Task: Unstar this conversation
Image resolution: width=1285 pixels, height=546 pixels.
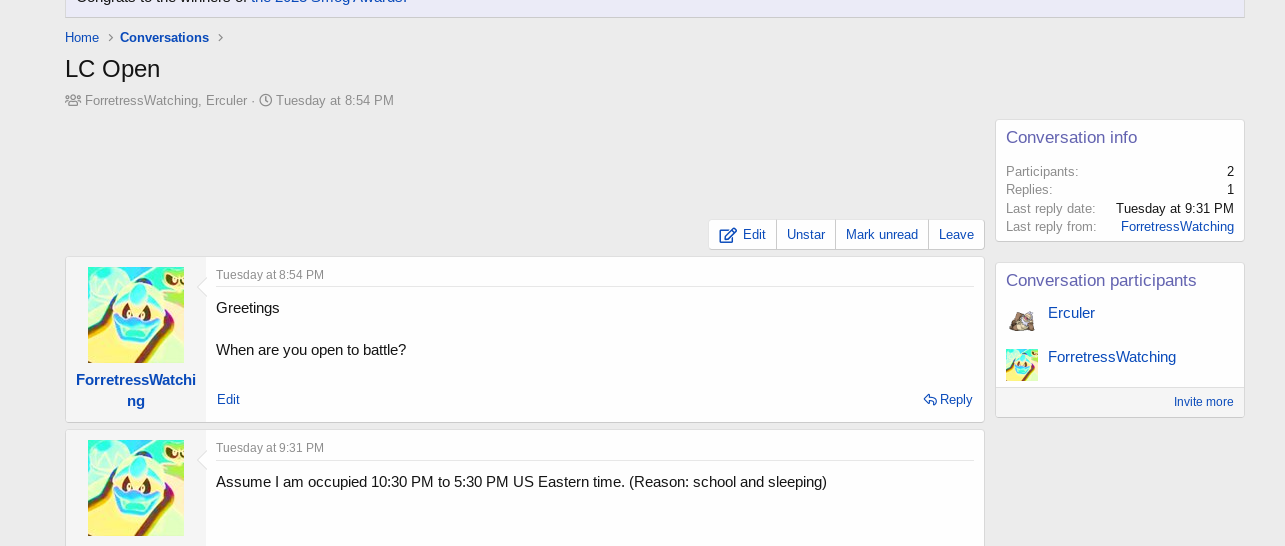Action: point(805,235)
